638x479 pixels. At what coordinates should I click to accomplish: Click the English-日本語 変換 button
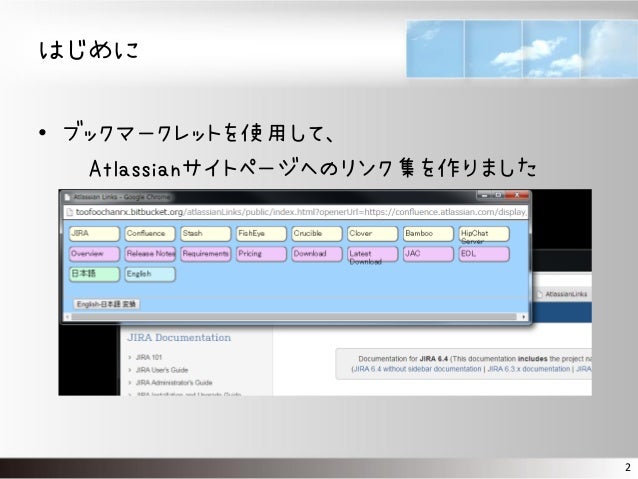click(x=106, y=304)
